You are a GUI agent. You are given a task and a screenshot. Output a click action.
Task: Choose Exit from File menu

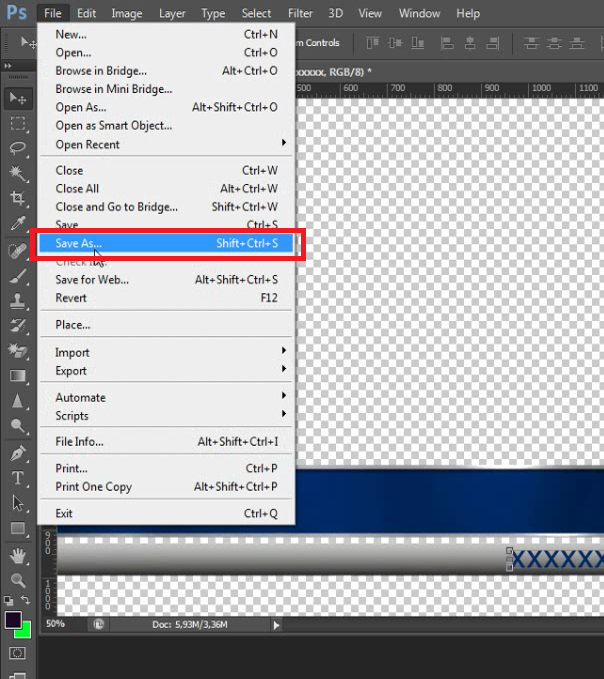point(166,514)
